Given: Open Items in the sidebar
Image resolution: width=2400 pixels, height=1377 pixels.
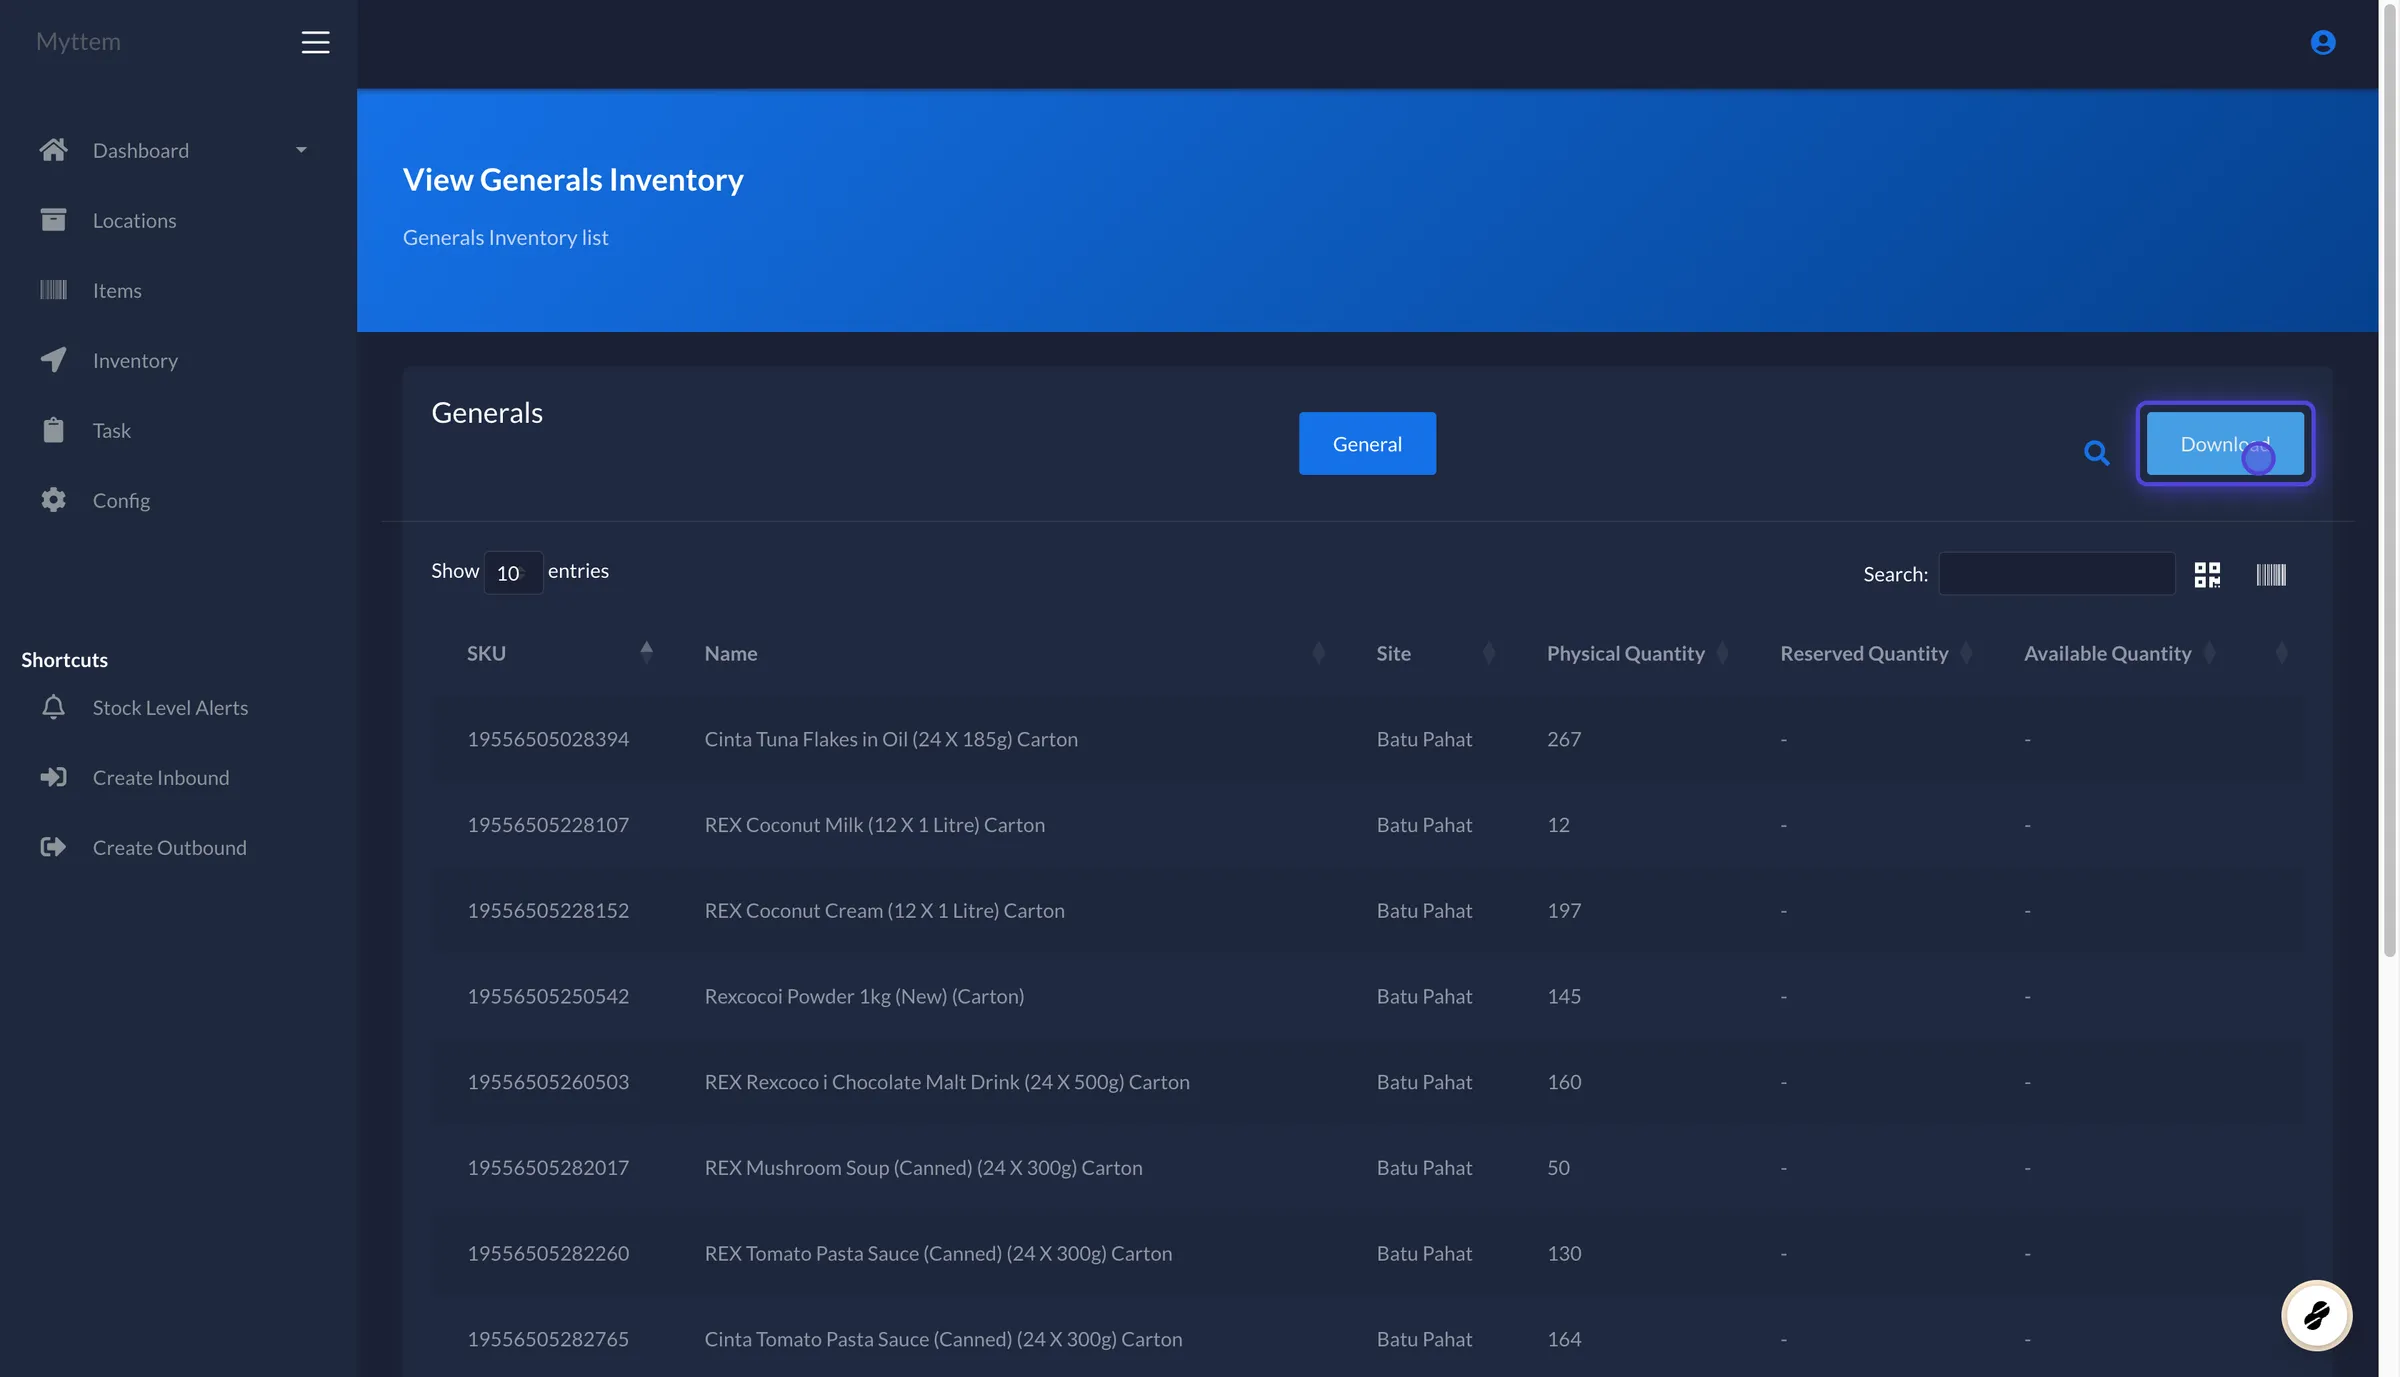Looking at the screenshot, I should (117, 290).
